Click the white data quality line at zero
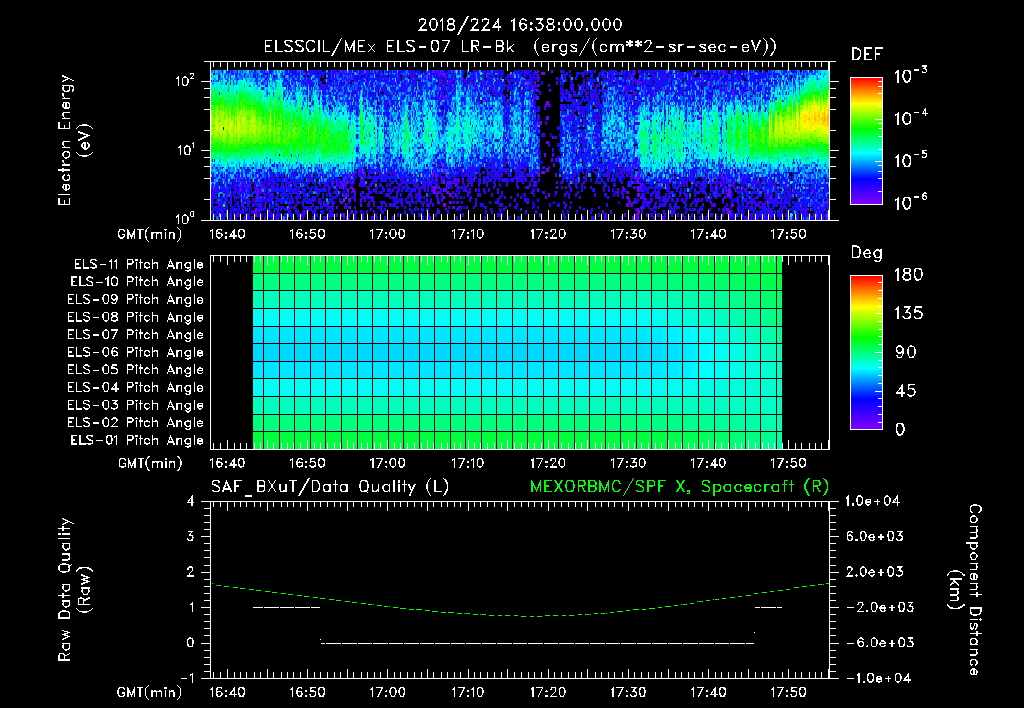The width and height of the screenshot is (1024, 708). pos(537,643)
